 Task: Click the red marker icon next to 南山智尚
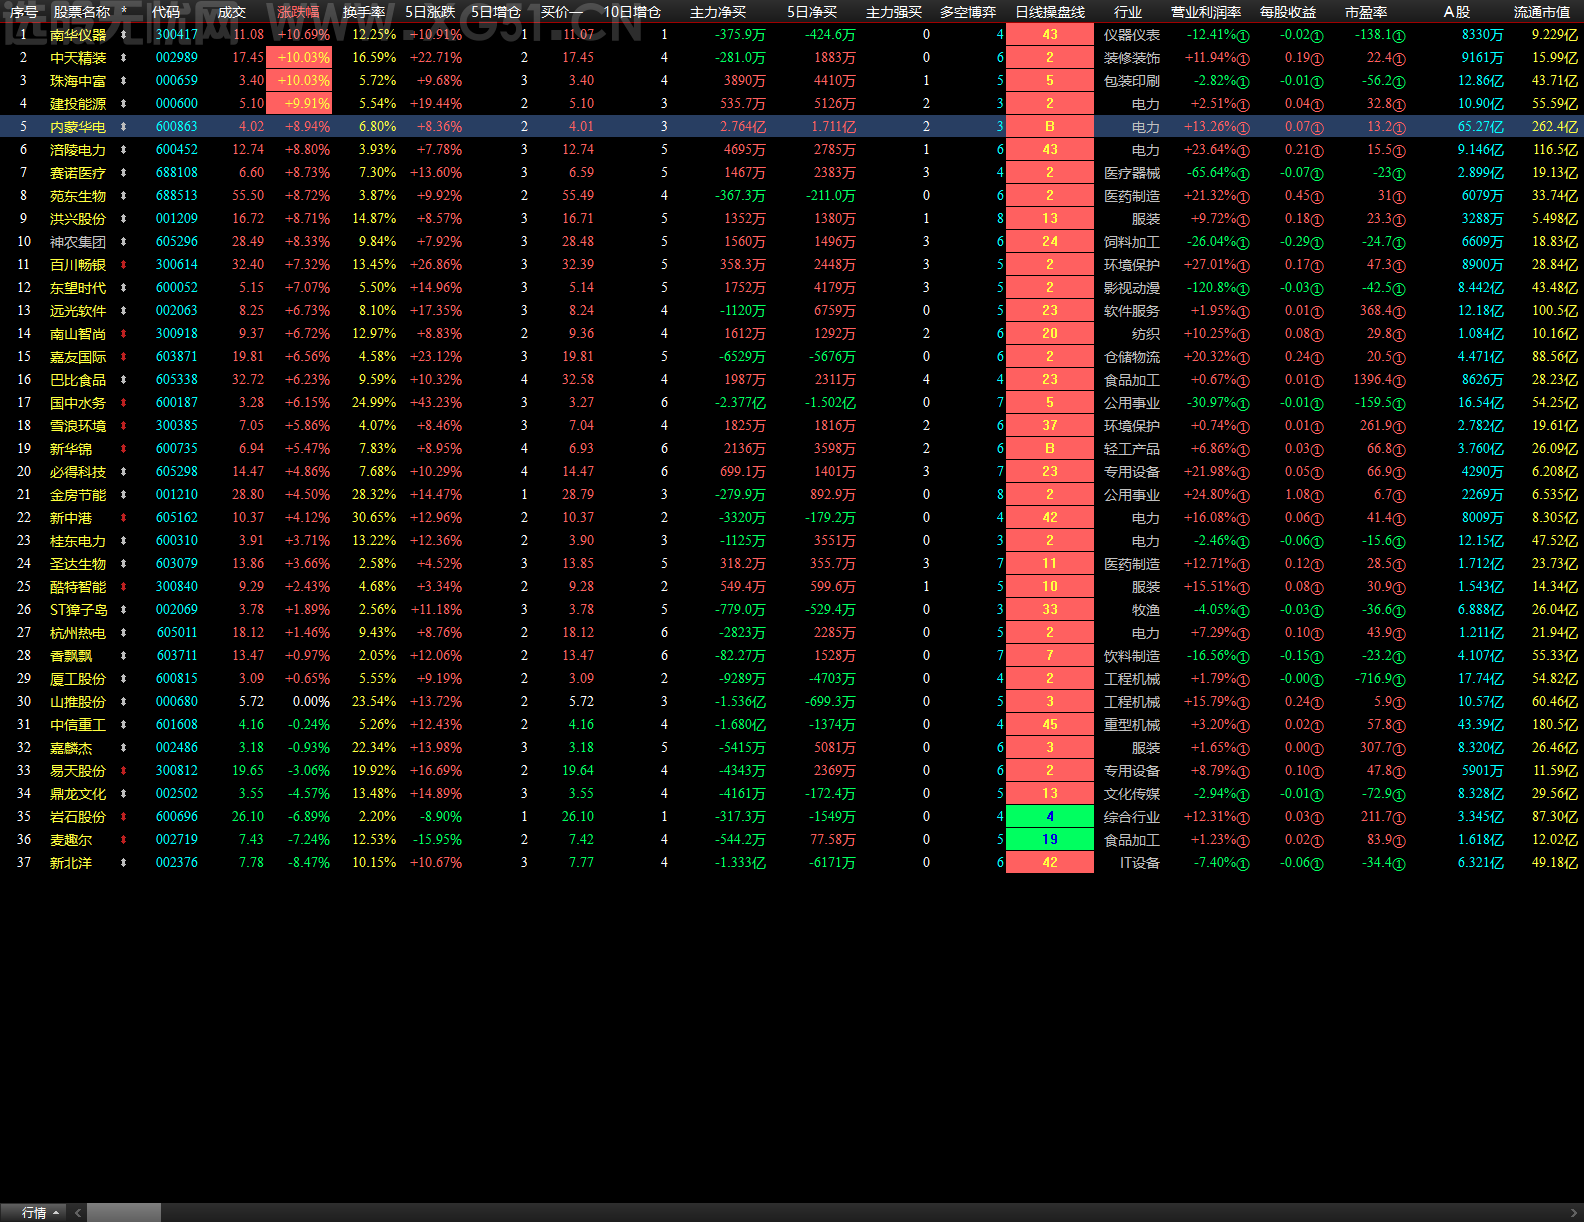point(124,334)
